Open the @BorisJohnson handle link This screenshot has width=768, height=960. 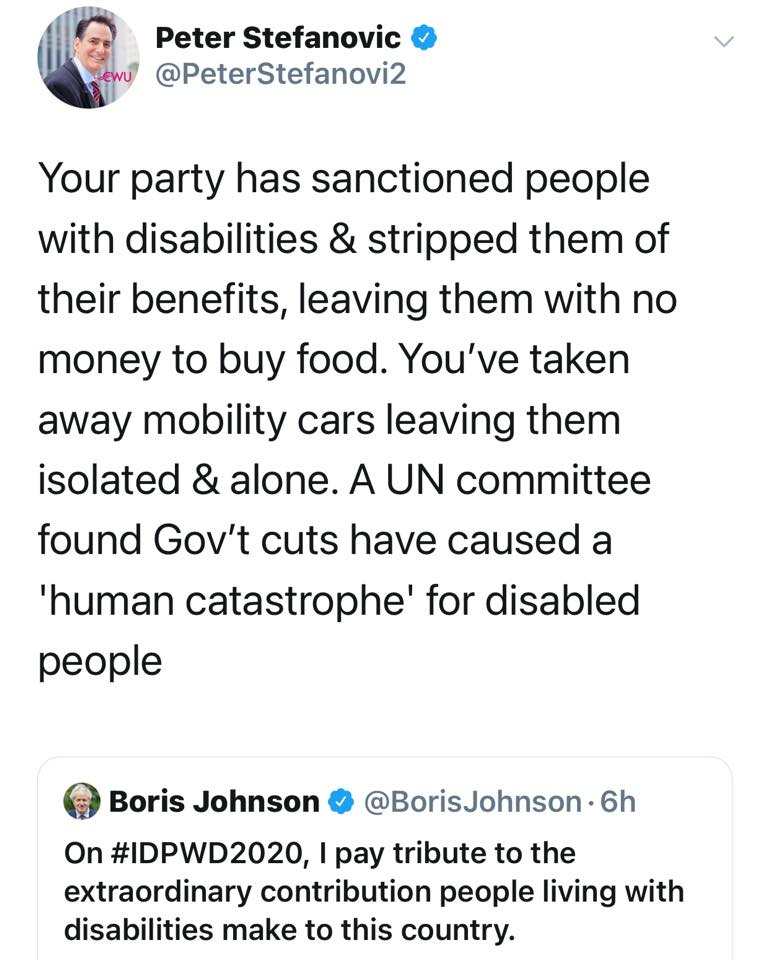coord(473,801)
